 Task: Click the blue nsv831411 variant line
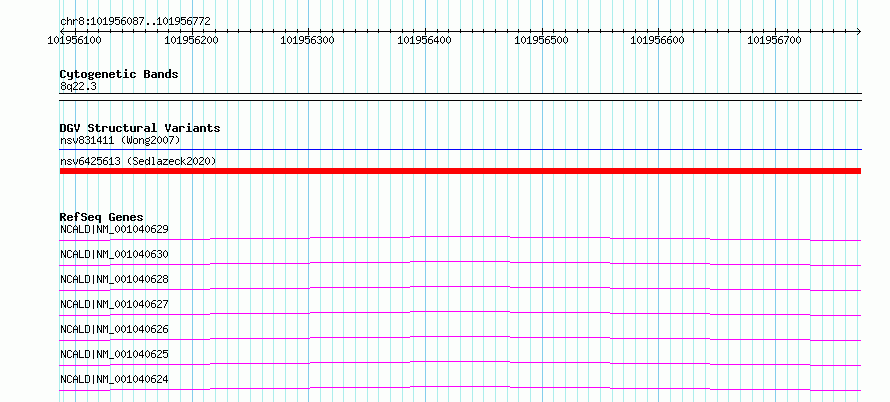coord(460,150)
